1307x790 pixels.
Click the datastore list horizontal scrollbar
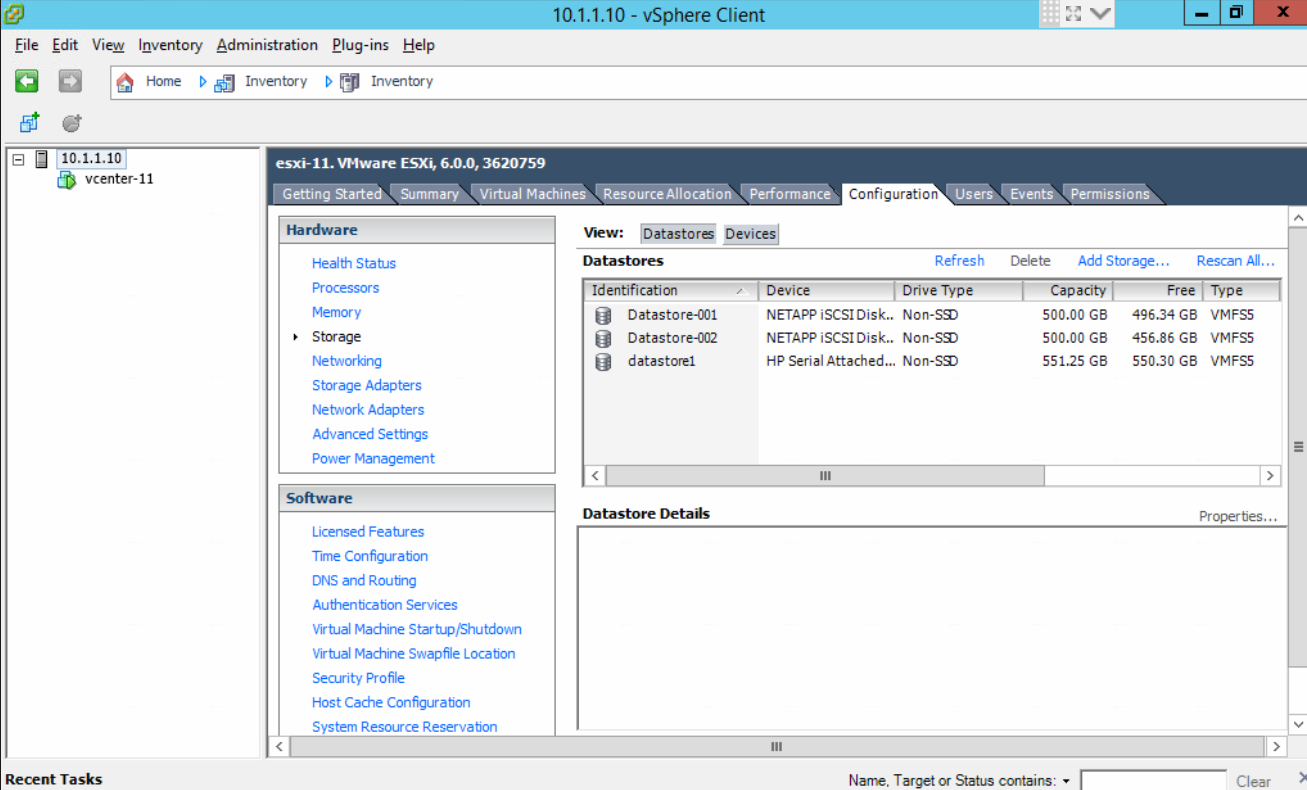coord(825,476)
